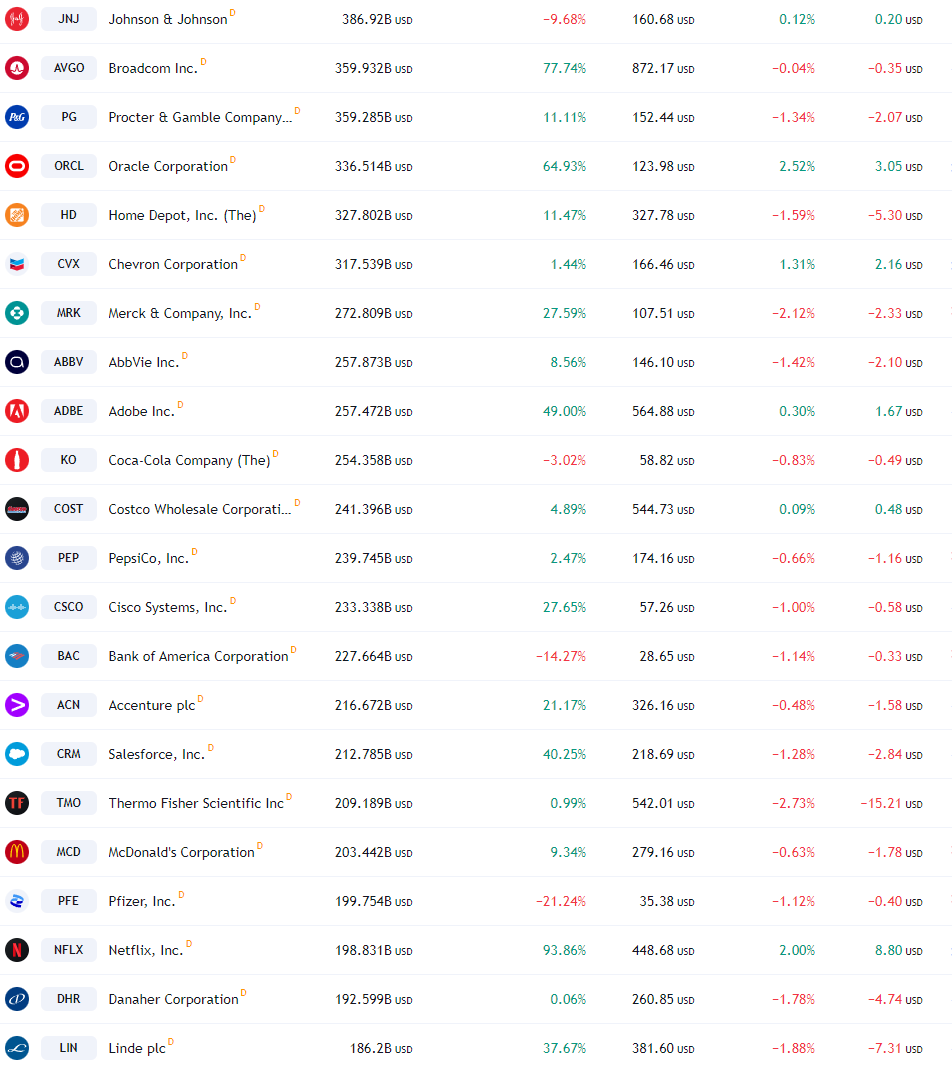Click the PepsiCo globe logo icon
The image size is (952, 1066).
[x=17, y=557]
